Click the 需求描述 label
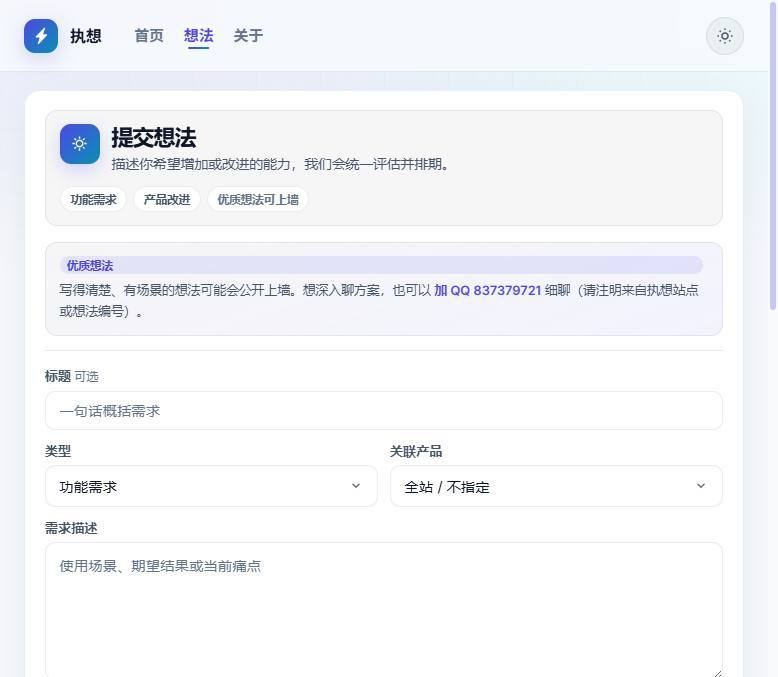The width and height of the screenshot is (778, 677). 71,528
